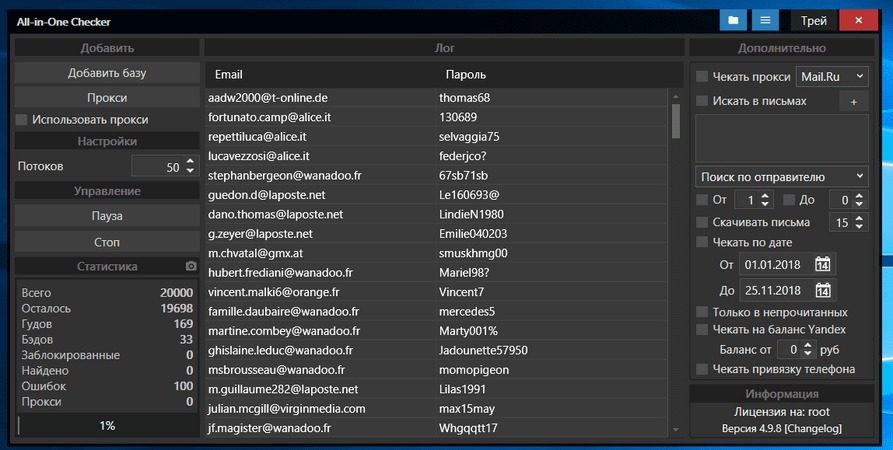
Task: Open the blue hamburger menu icon
Action: point(765,20)
